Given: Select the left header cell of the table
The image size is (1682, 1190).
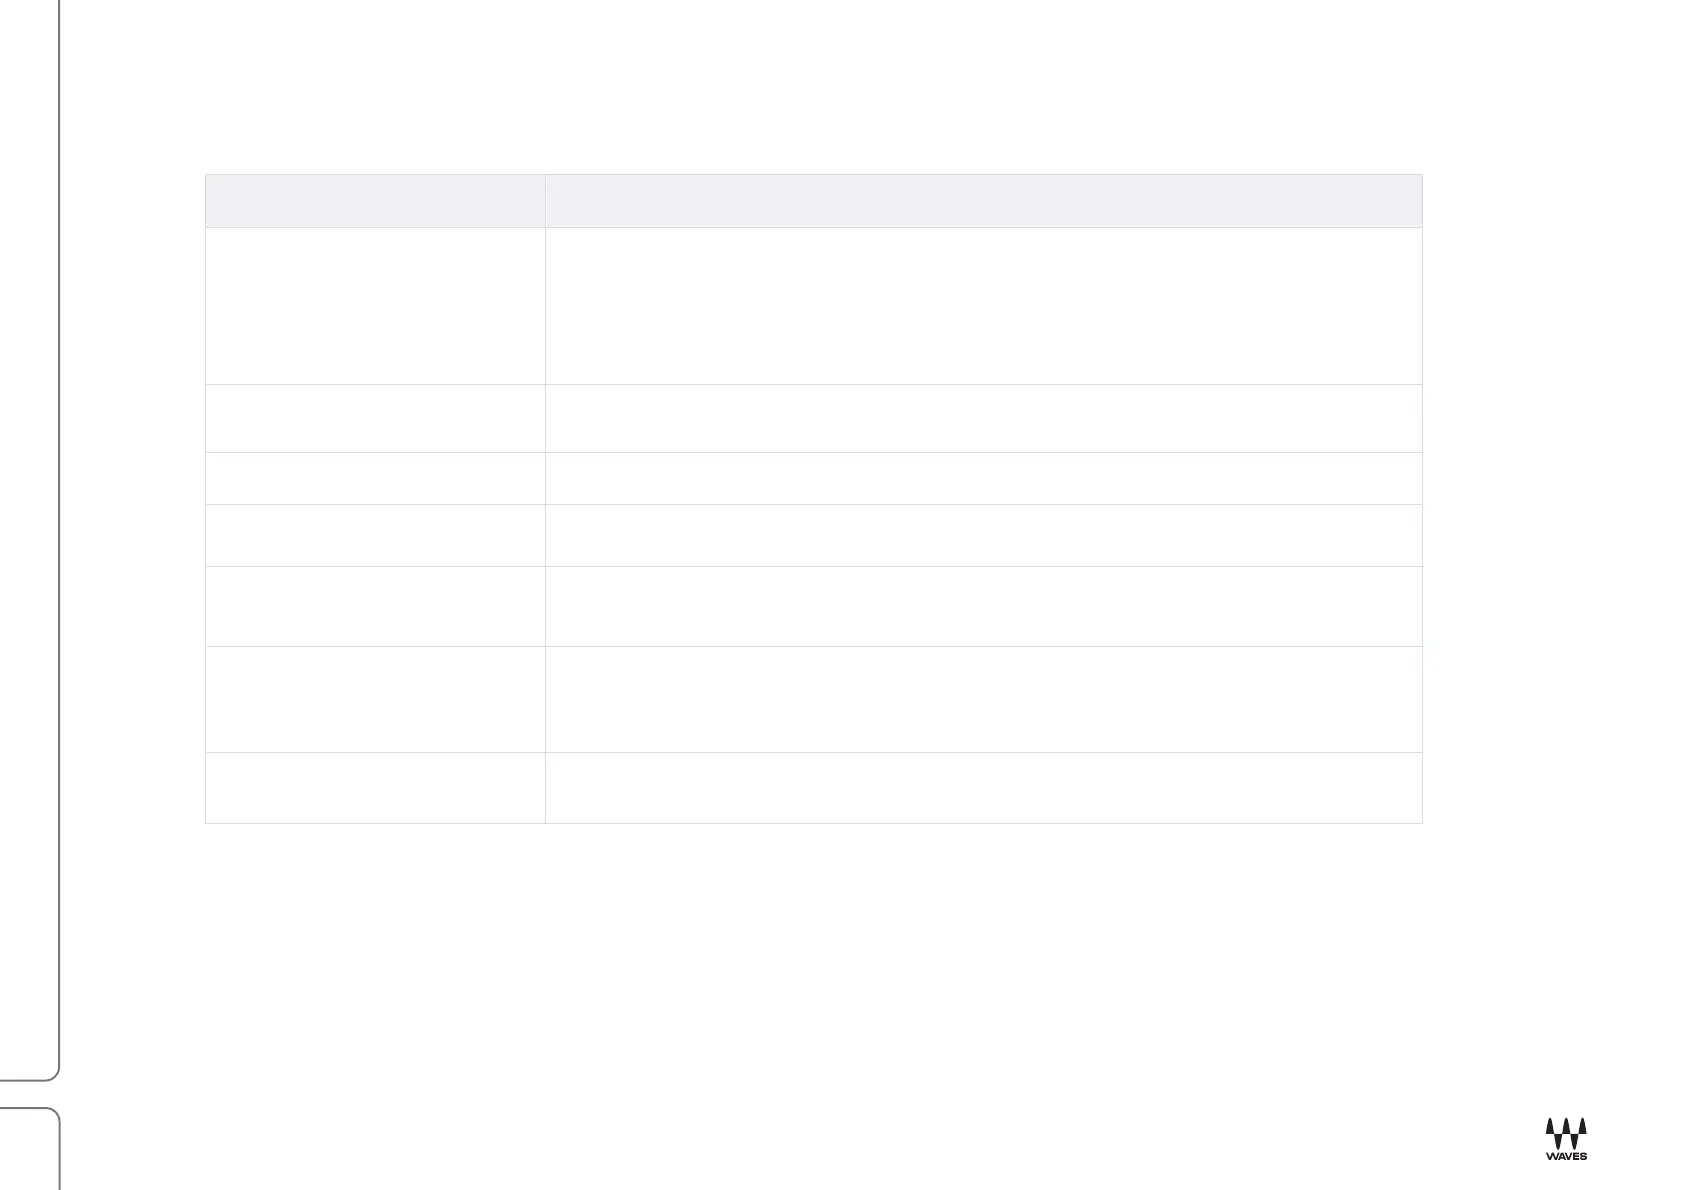Looking at the screenshot, I should tap(375, 201).
